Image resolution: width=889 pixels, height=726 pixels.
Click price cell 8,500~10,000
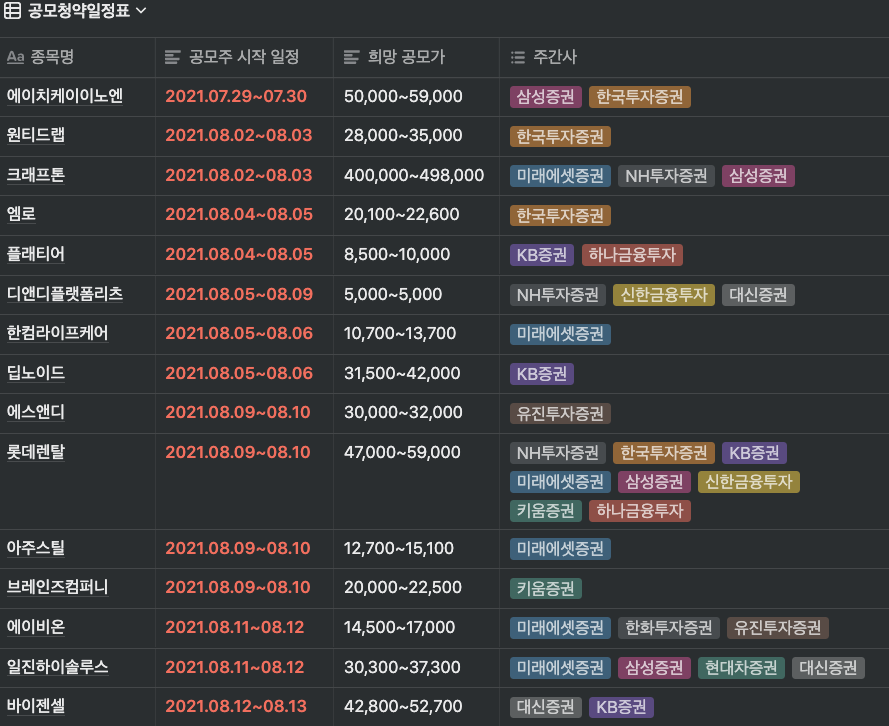(397, 254)
